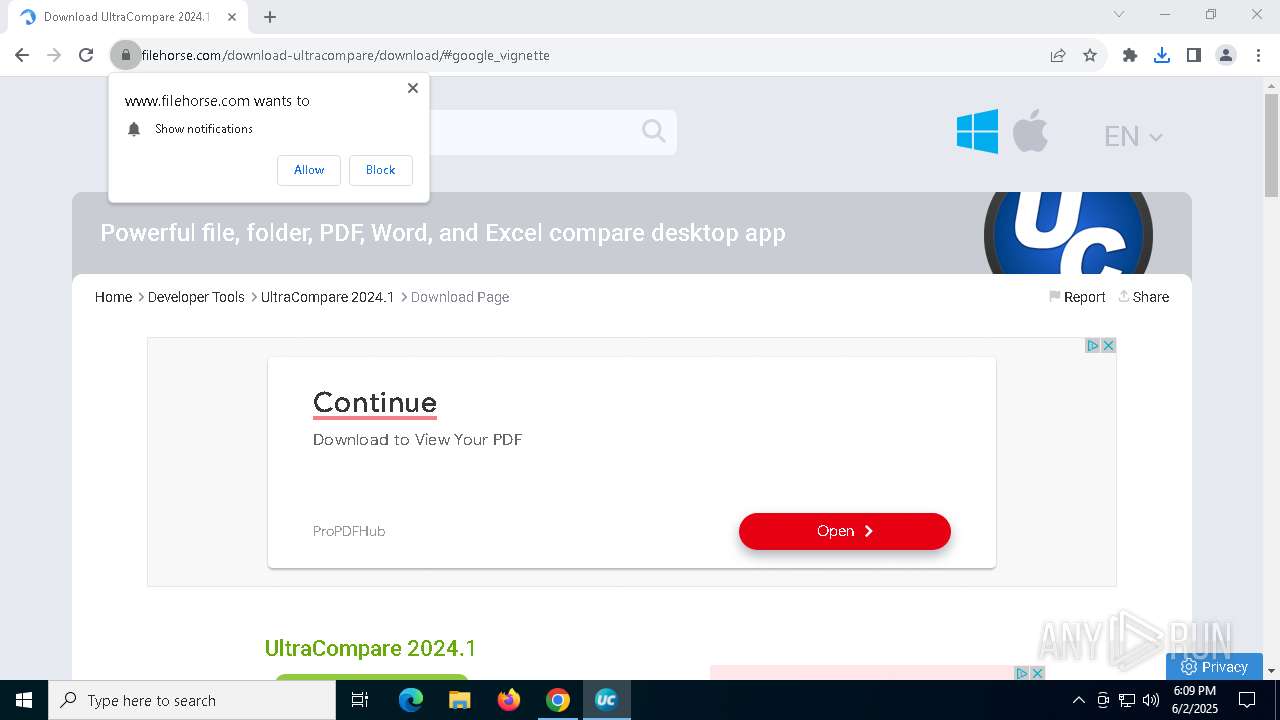1280x720 pixels.
Task: Allow filehorse notifications
Action: tap(309, 170)
